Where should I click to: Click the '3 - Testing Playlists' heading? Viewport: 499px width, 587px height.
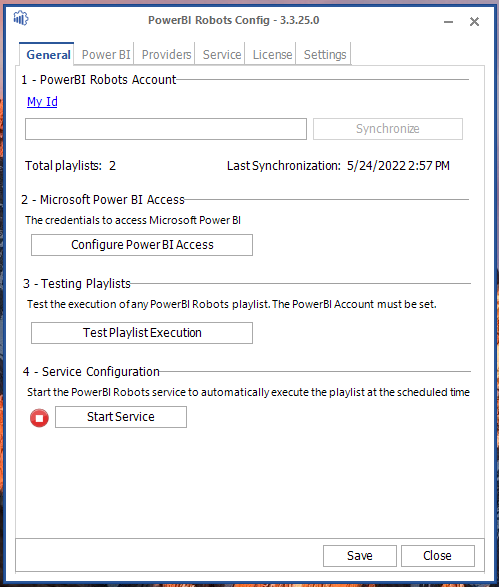[x=77, y=284]
